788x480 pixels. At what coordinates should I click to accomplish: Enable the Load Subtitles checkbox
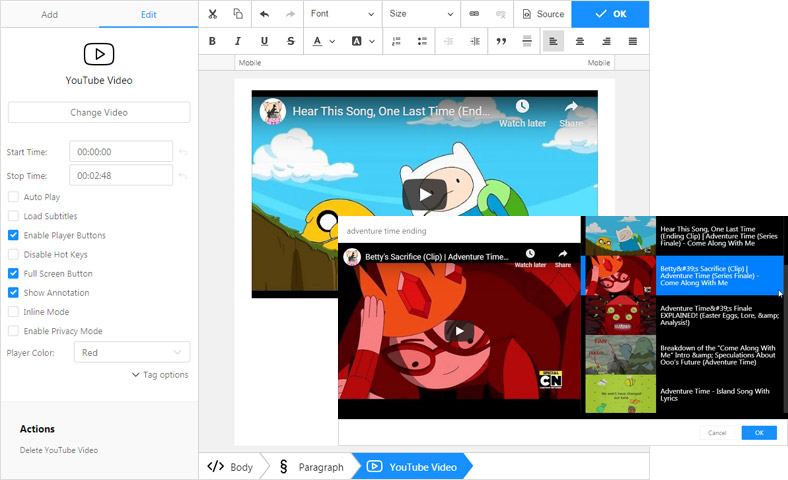[14, 216]
